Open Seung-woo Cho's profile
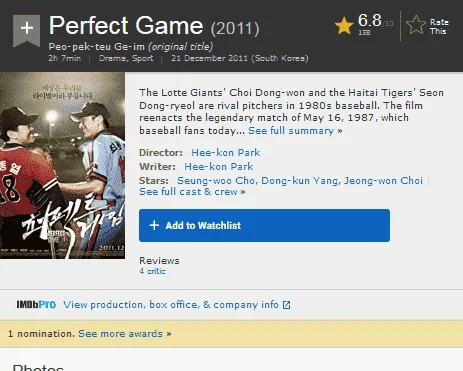This screenshot has width=463, height=371. pyautogui.click(x=217, y=181)
